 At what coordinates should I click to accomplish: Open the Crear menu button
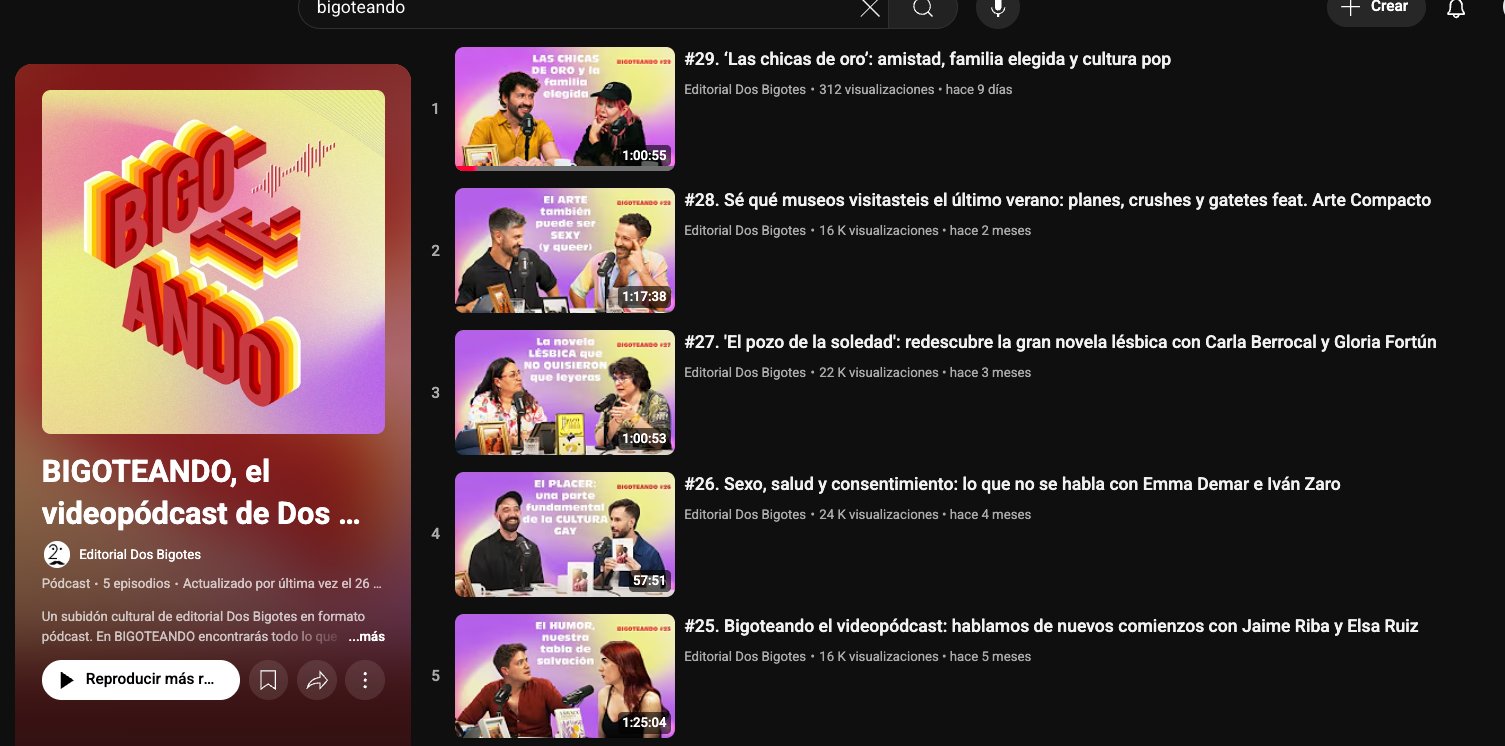(x=1376, y=8)
